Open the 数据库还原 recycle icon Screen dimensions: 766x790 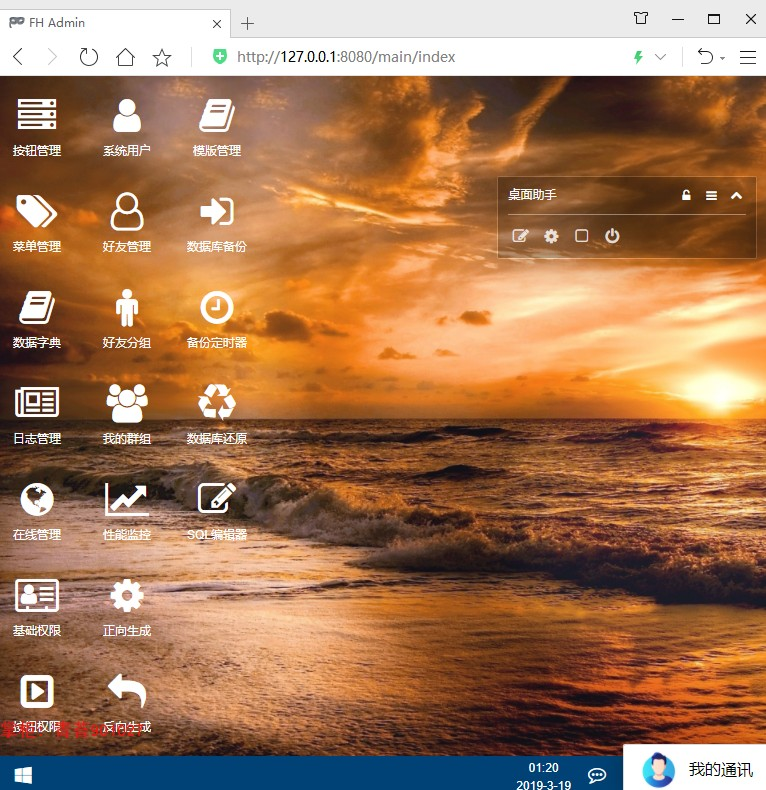click(x=217, y=402)
